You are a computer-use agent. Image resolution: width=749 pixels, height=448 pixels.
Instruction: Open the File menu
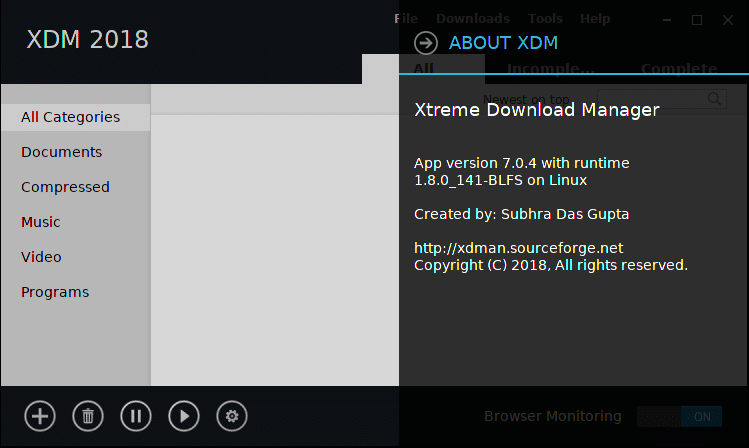406,19
